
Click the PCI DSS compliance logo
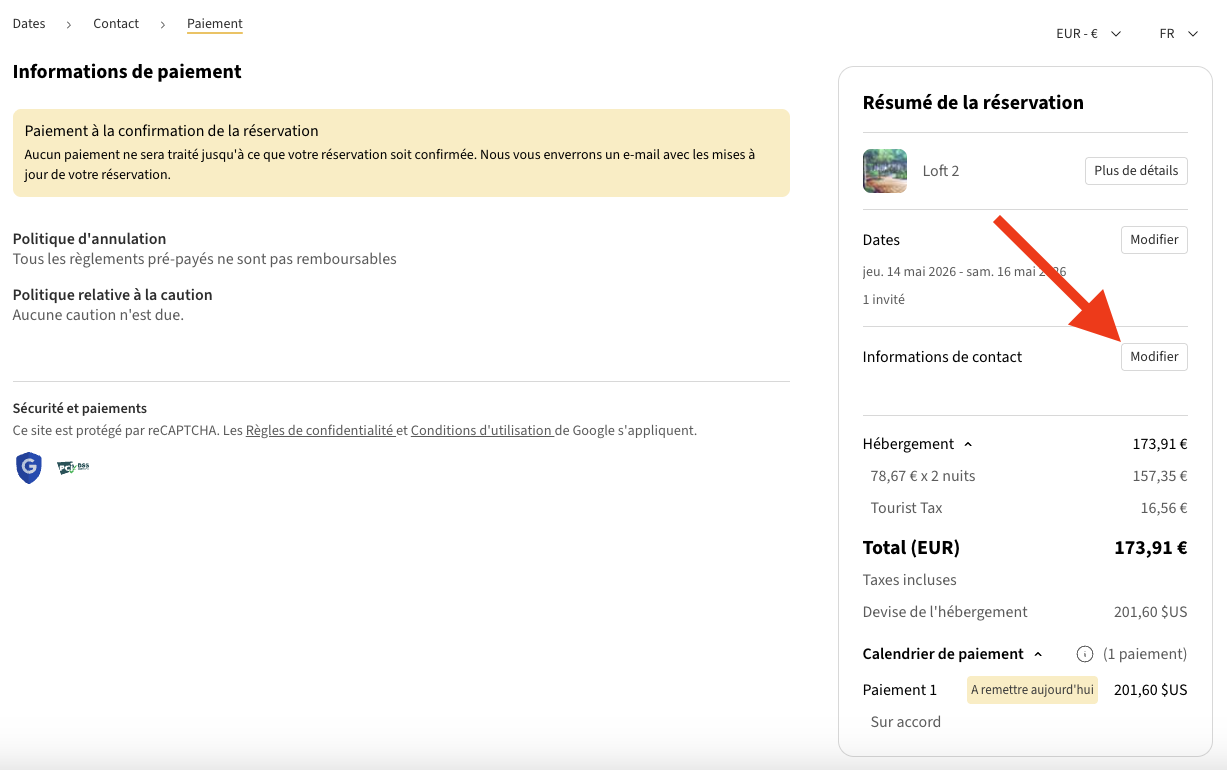pos(73,467)
